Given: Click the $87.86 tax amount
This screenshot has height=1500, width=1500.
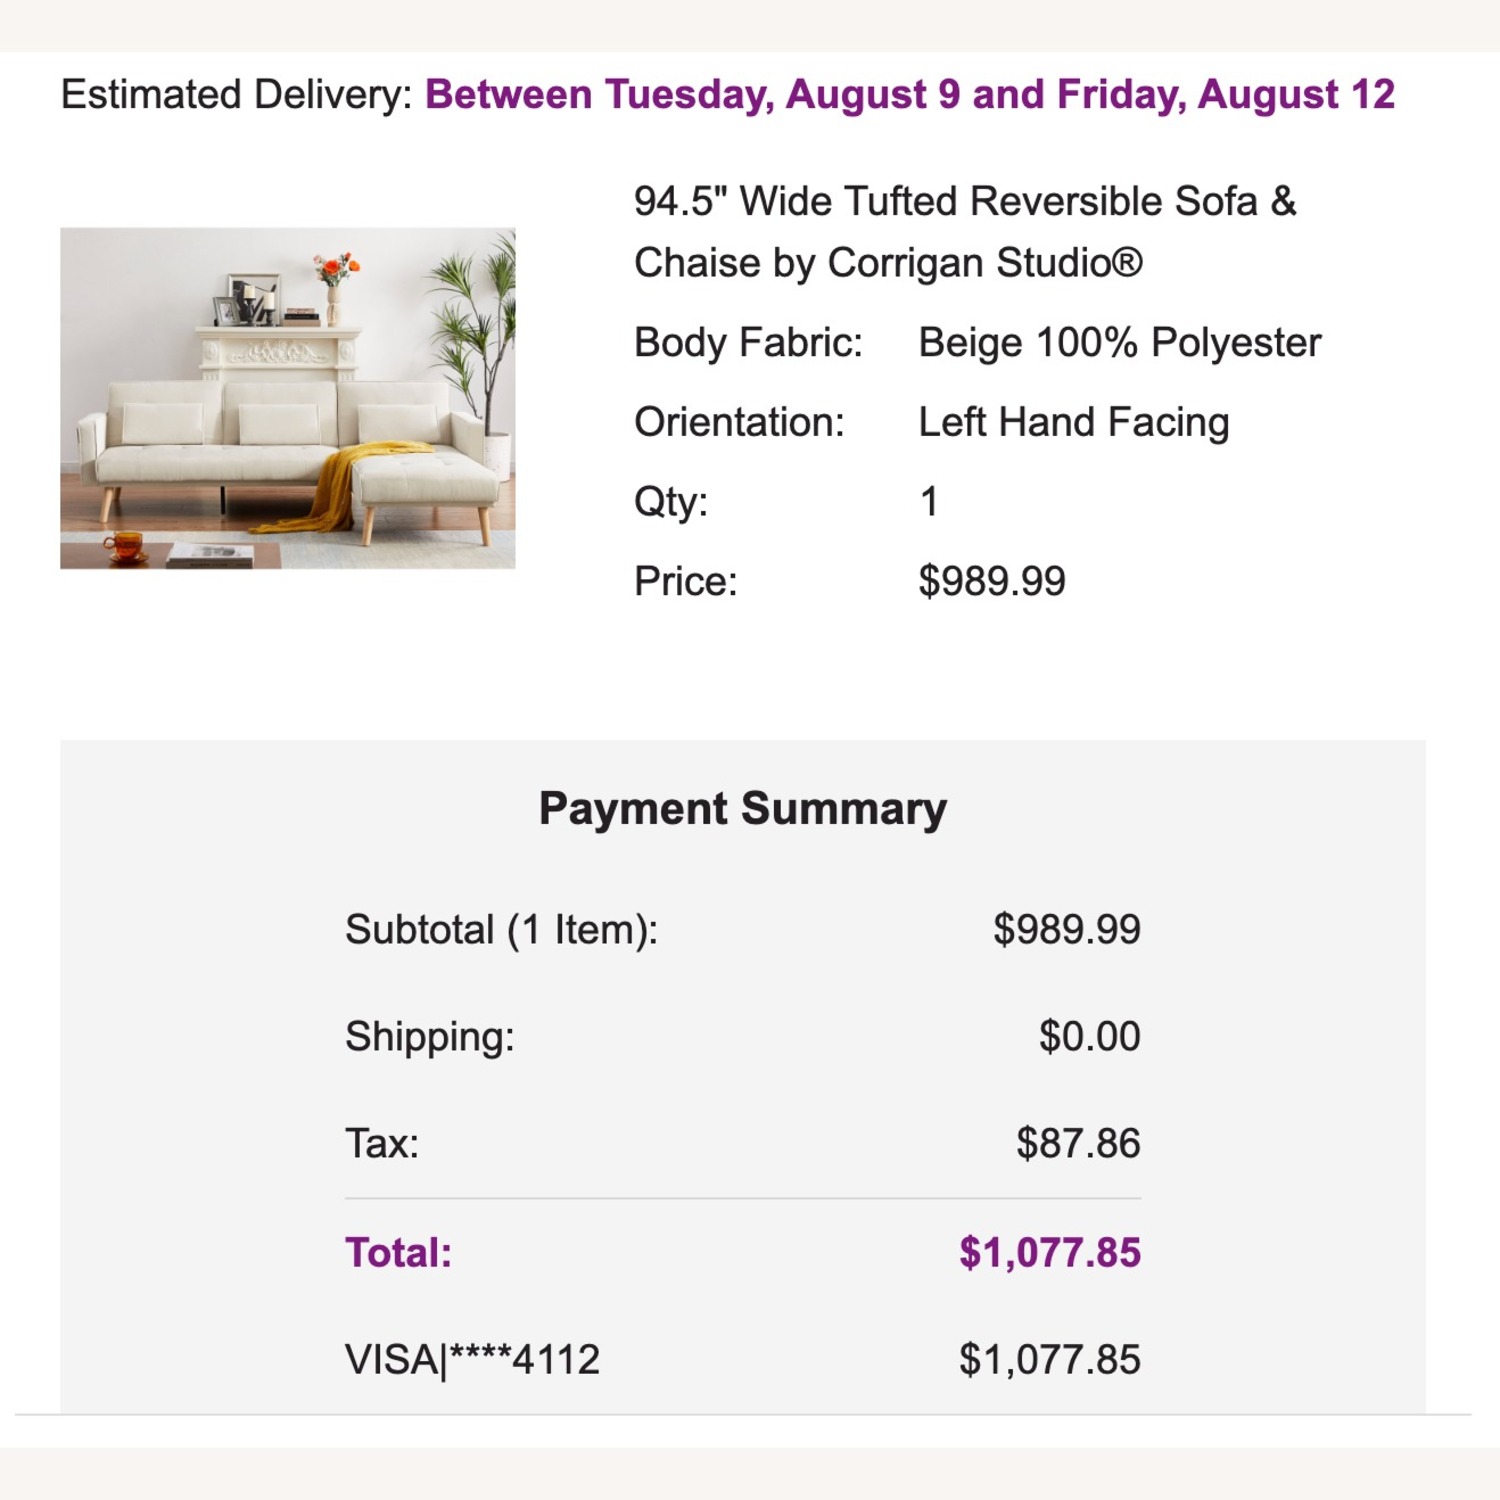Looking at the screenshot, I should 1078,1143.
